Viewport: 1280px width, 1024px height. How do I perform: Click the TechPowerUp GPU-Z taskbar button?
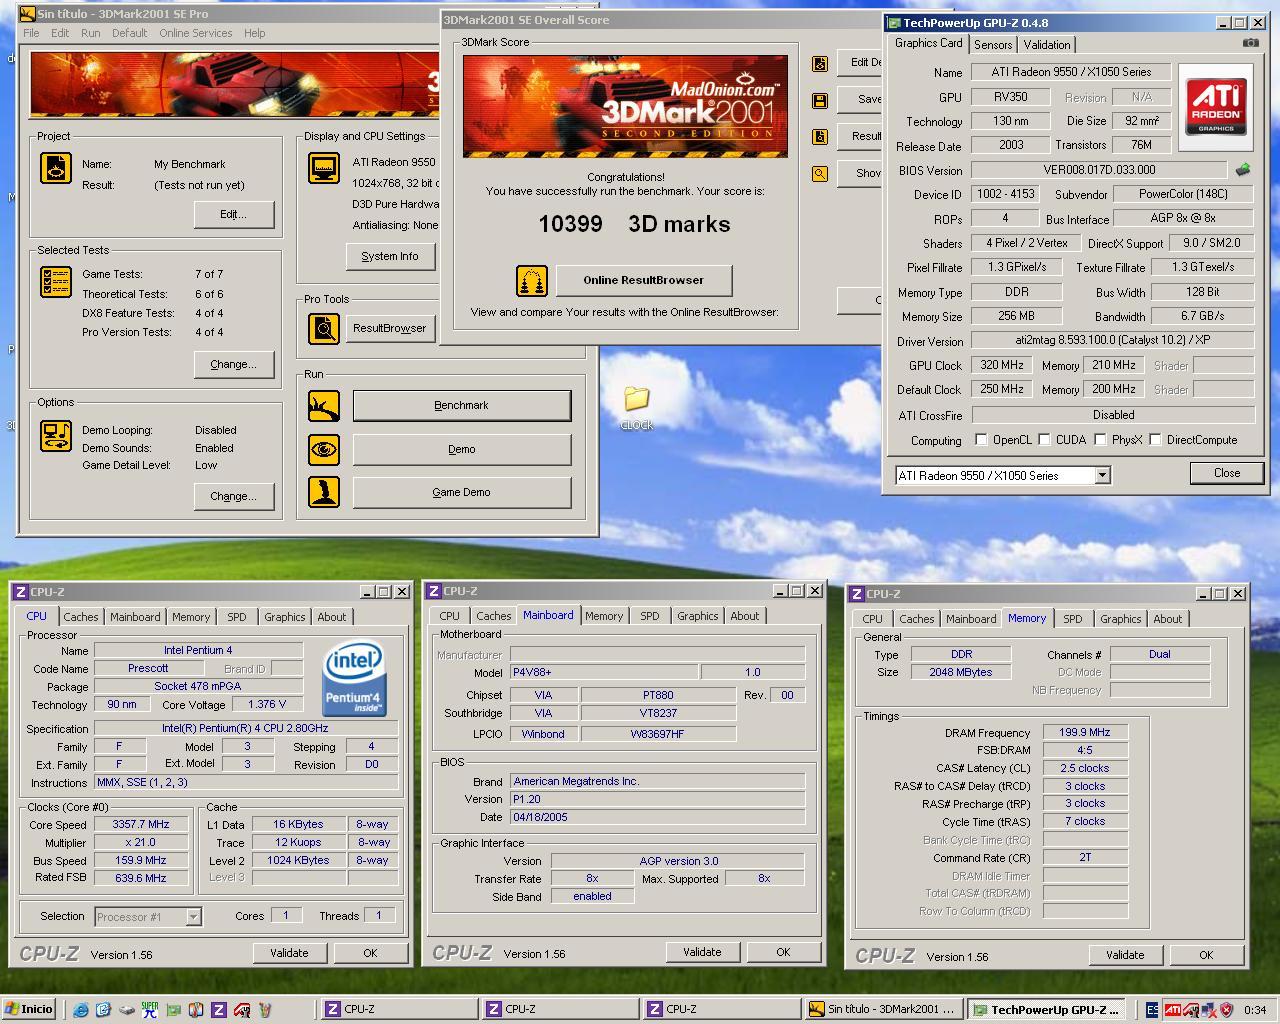(1049, 1010)
